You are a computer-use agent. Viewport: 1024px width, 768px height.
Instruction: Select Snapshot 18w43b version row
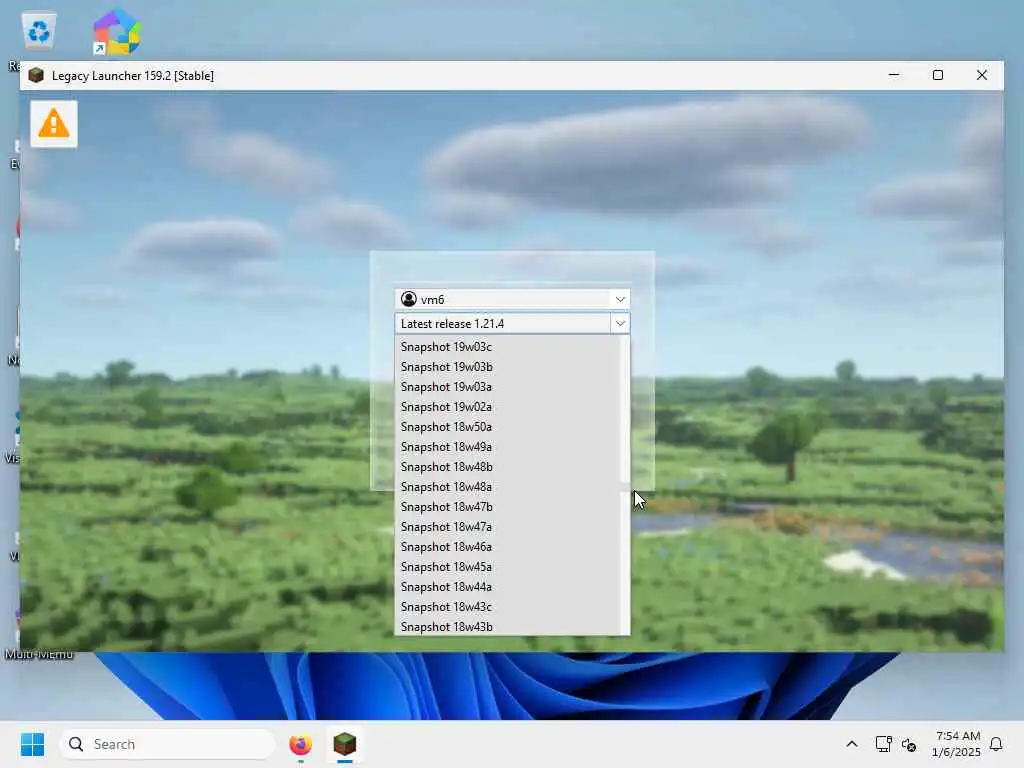(507, 627)
